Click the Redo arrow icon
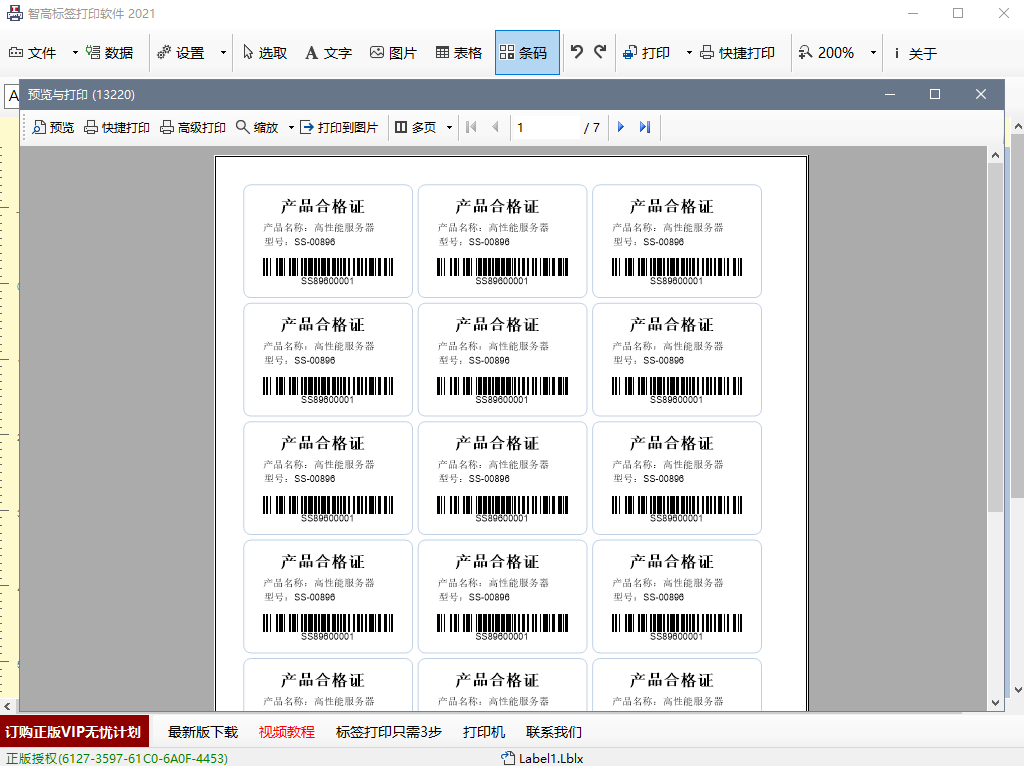 tap(600, 52)
